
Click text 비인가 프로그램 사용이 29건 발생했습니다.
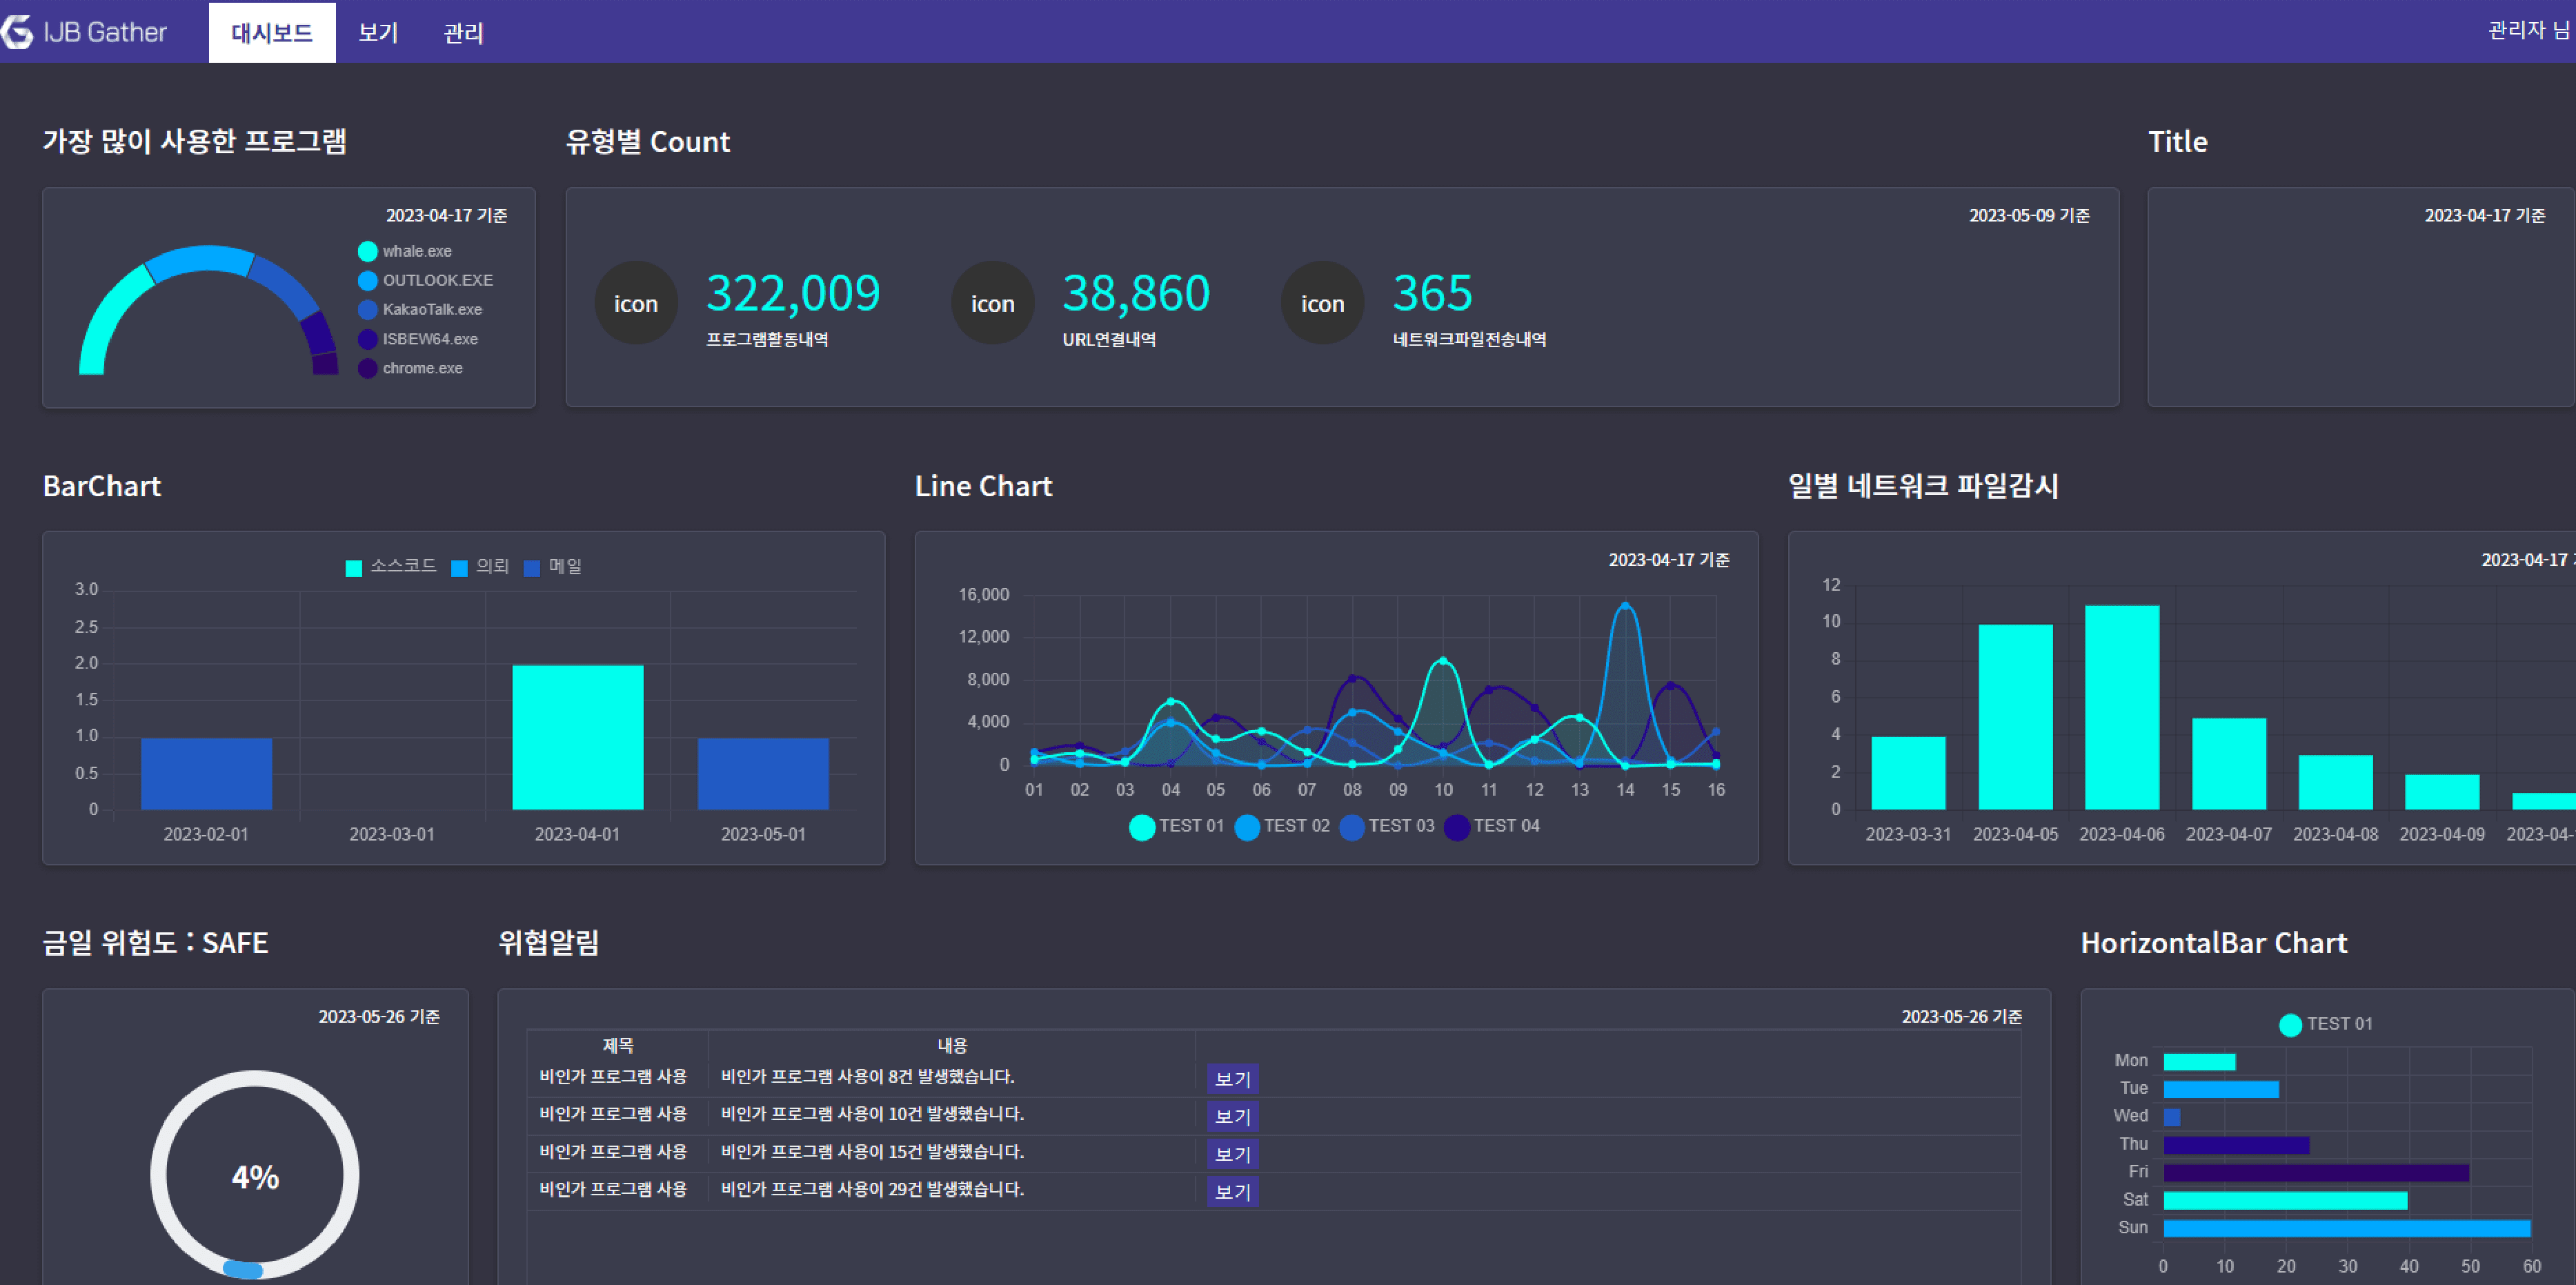click(872, 1190)
